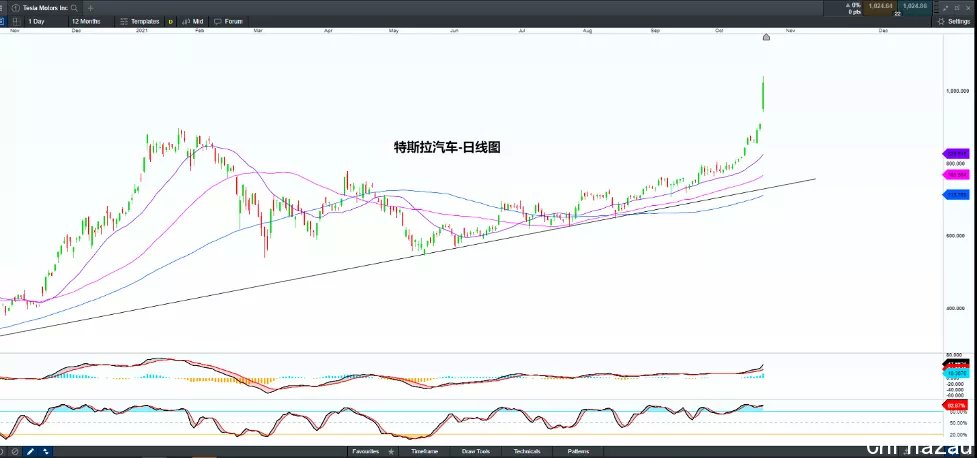The image size is (977, 458).
Task: Click the blue moving average price label
Action: (956, 195)
